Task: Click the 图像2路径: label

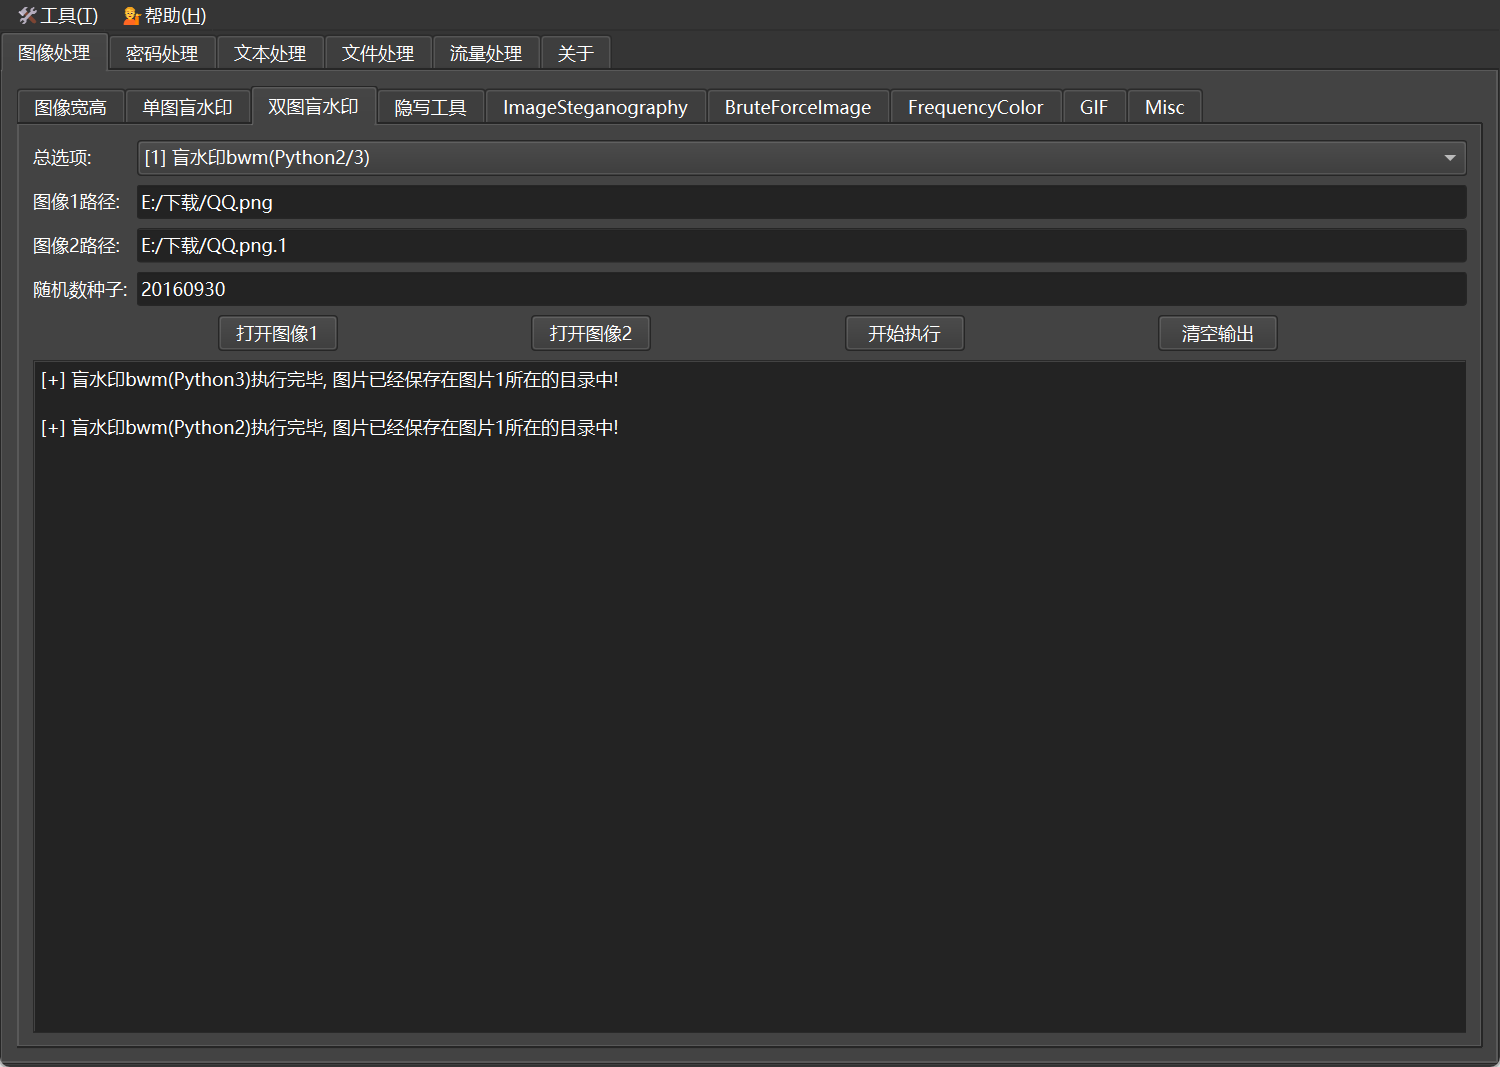Action: (x=76, y=245)
